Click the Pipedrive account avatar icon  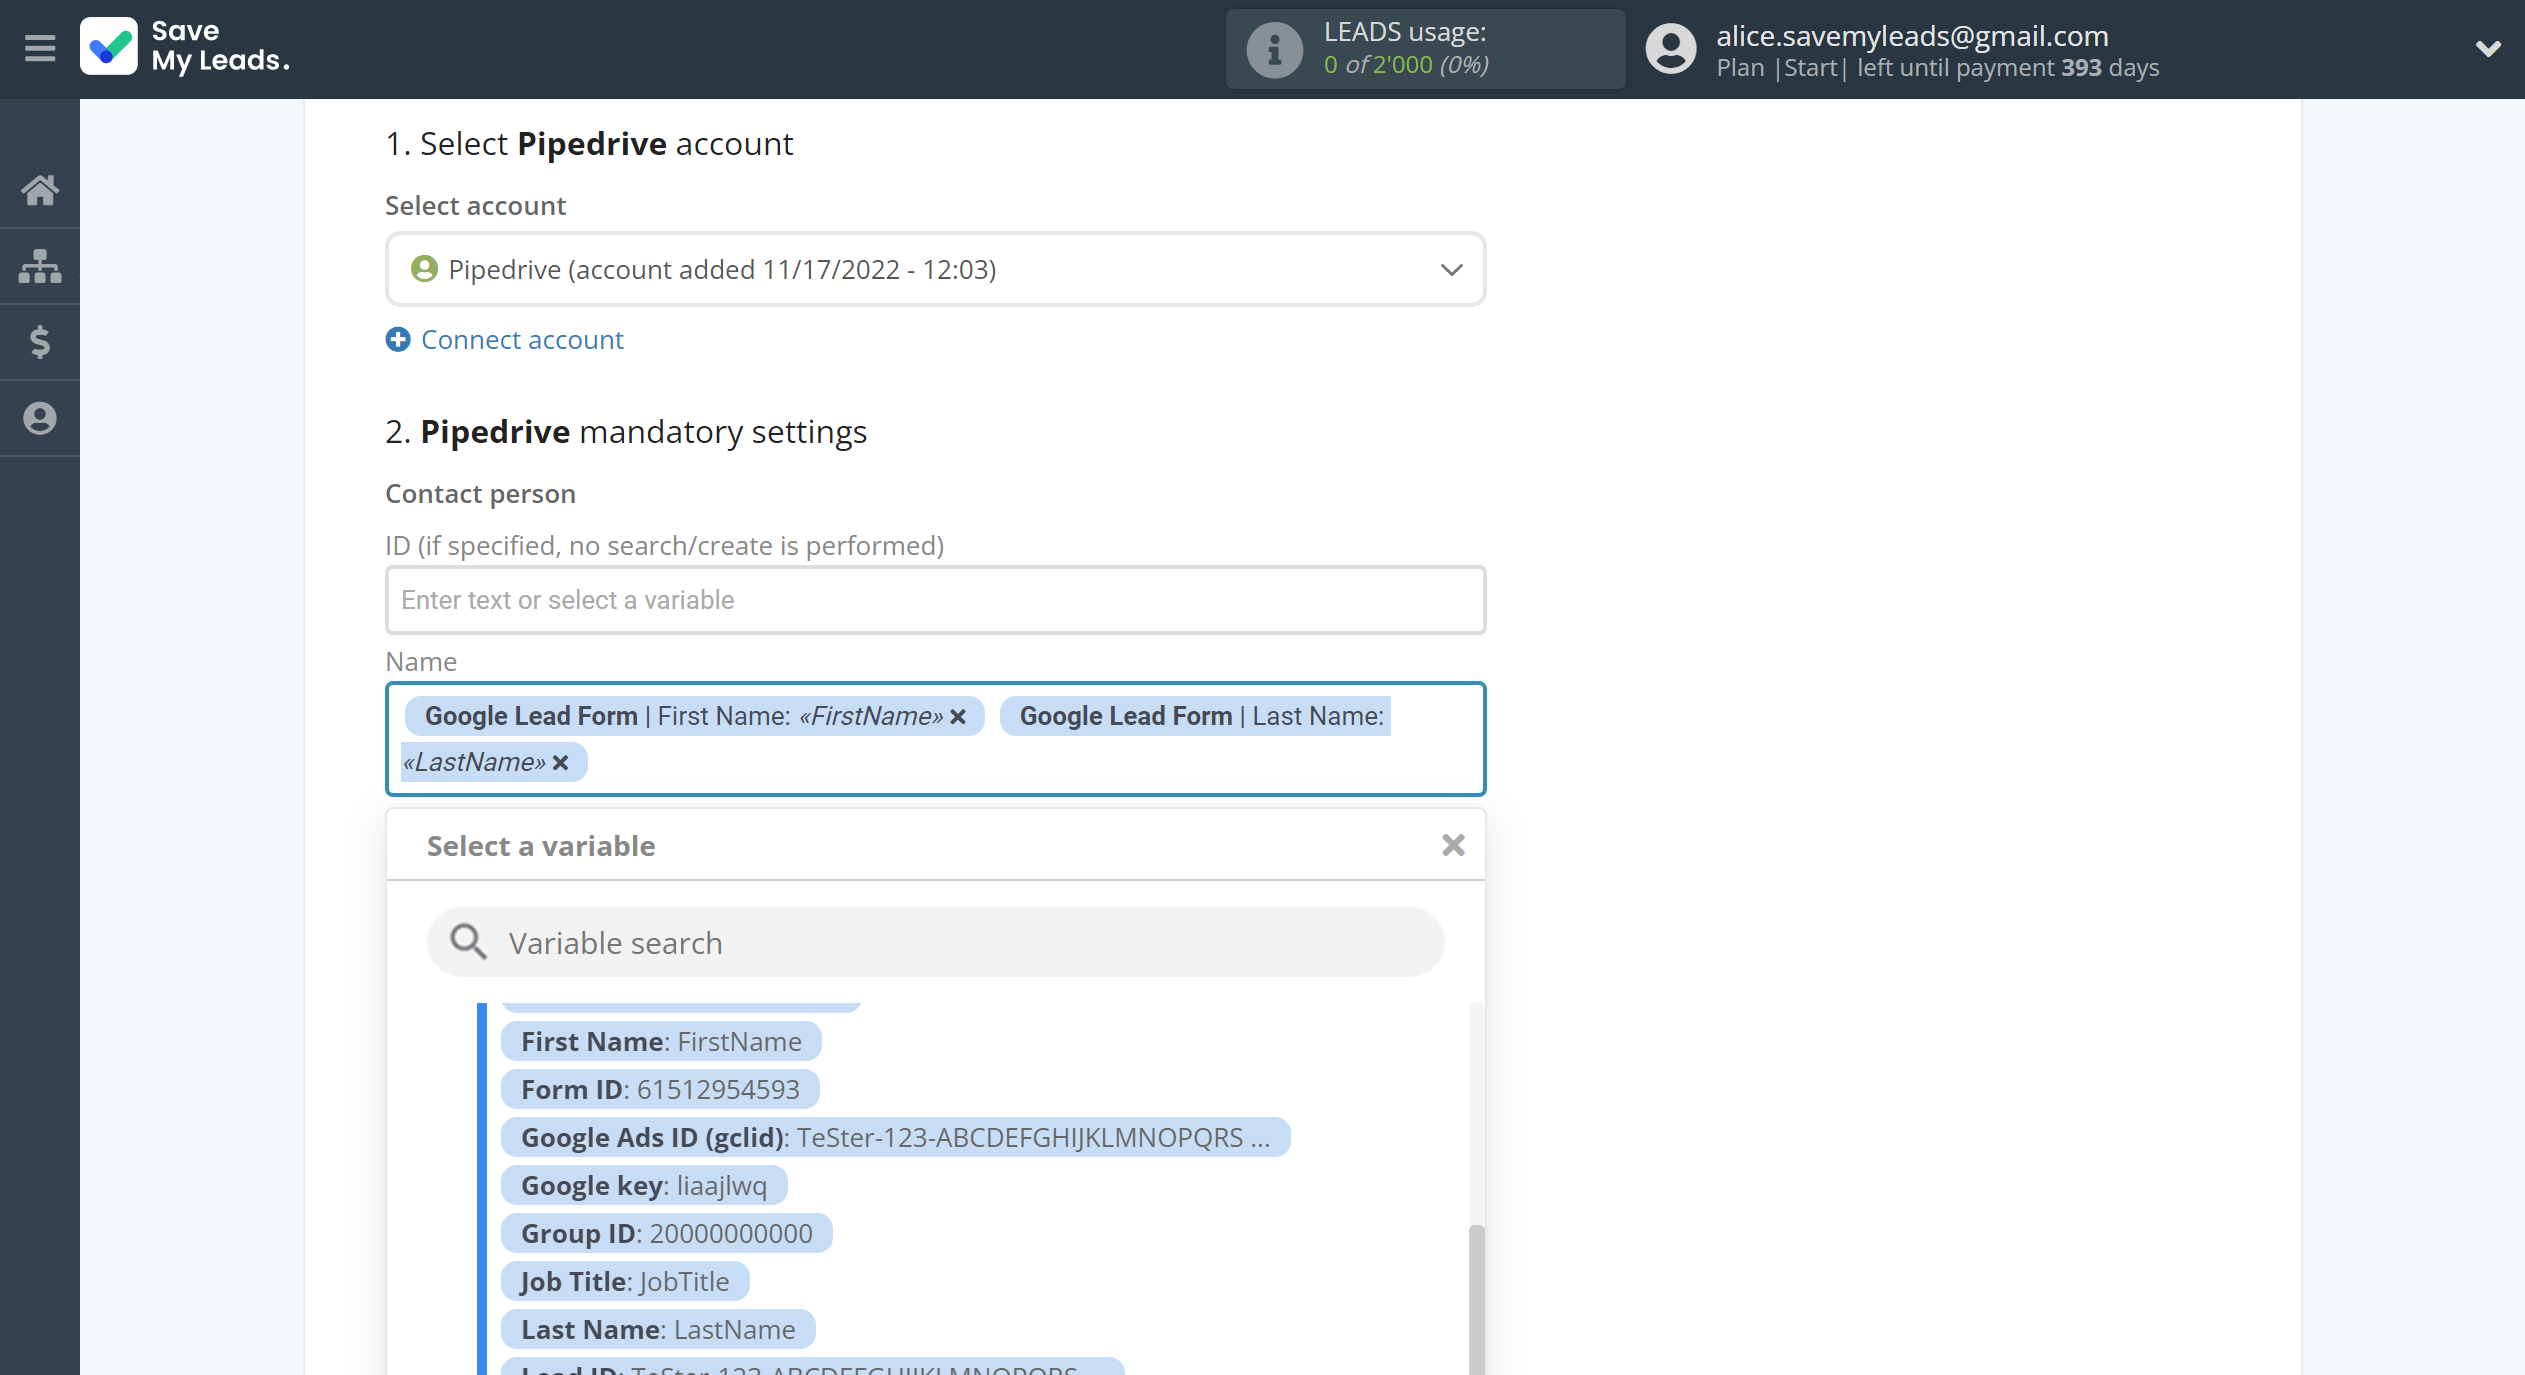click(x=425, y=269)
